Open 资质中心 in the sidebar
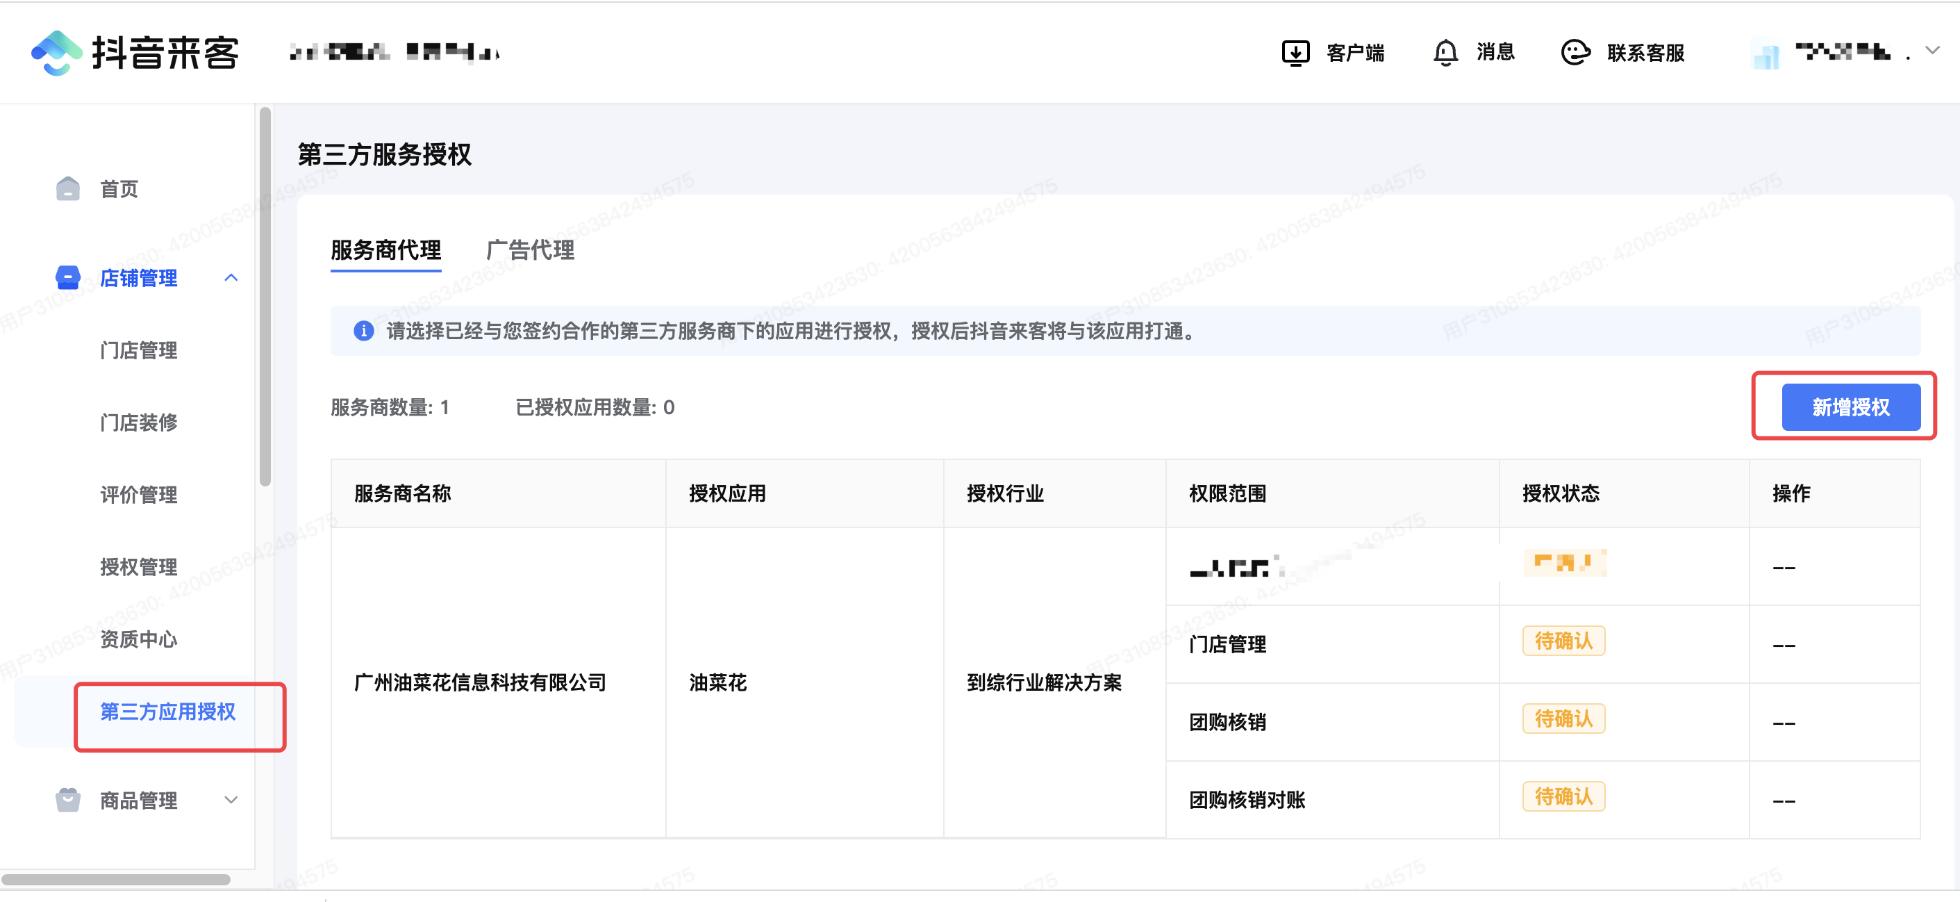Screen dimensions: 1960x902 tap(139, 639)
